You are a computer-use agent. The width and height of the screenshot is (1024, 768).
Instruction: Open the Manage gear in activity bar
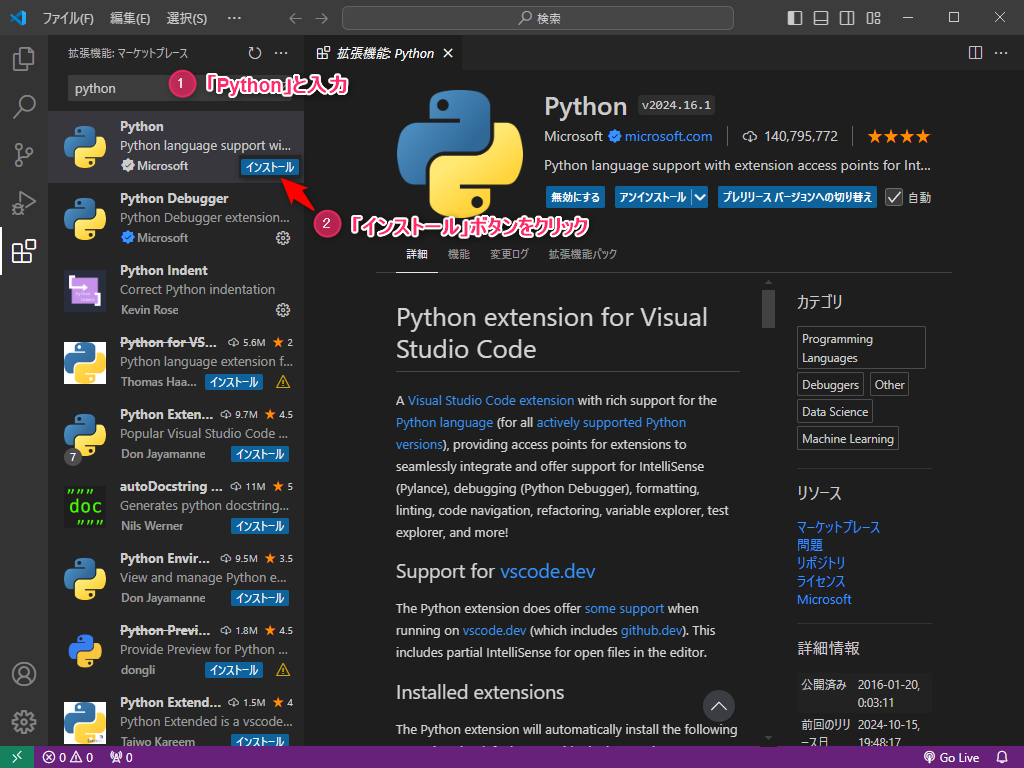pos(24,721)
